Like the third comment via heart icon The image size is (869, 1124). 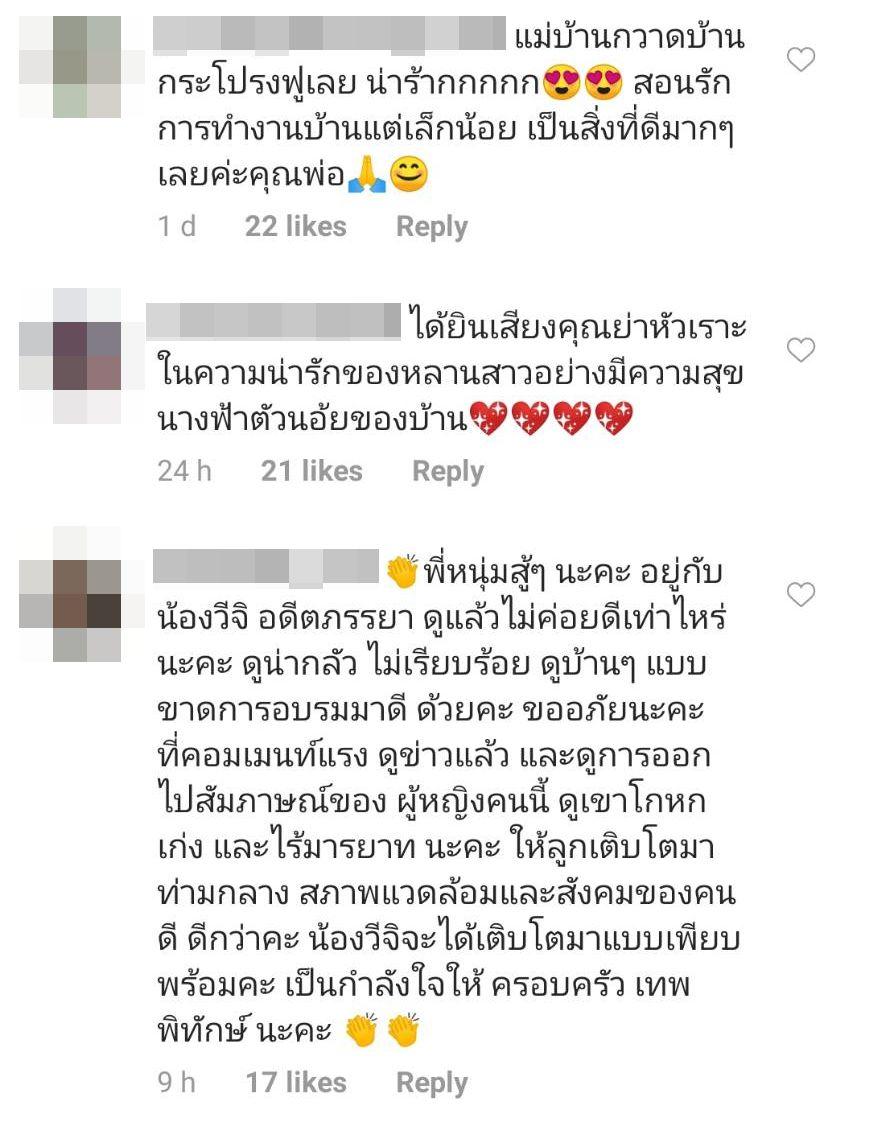pos(801,594)
